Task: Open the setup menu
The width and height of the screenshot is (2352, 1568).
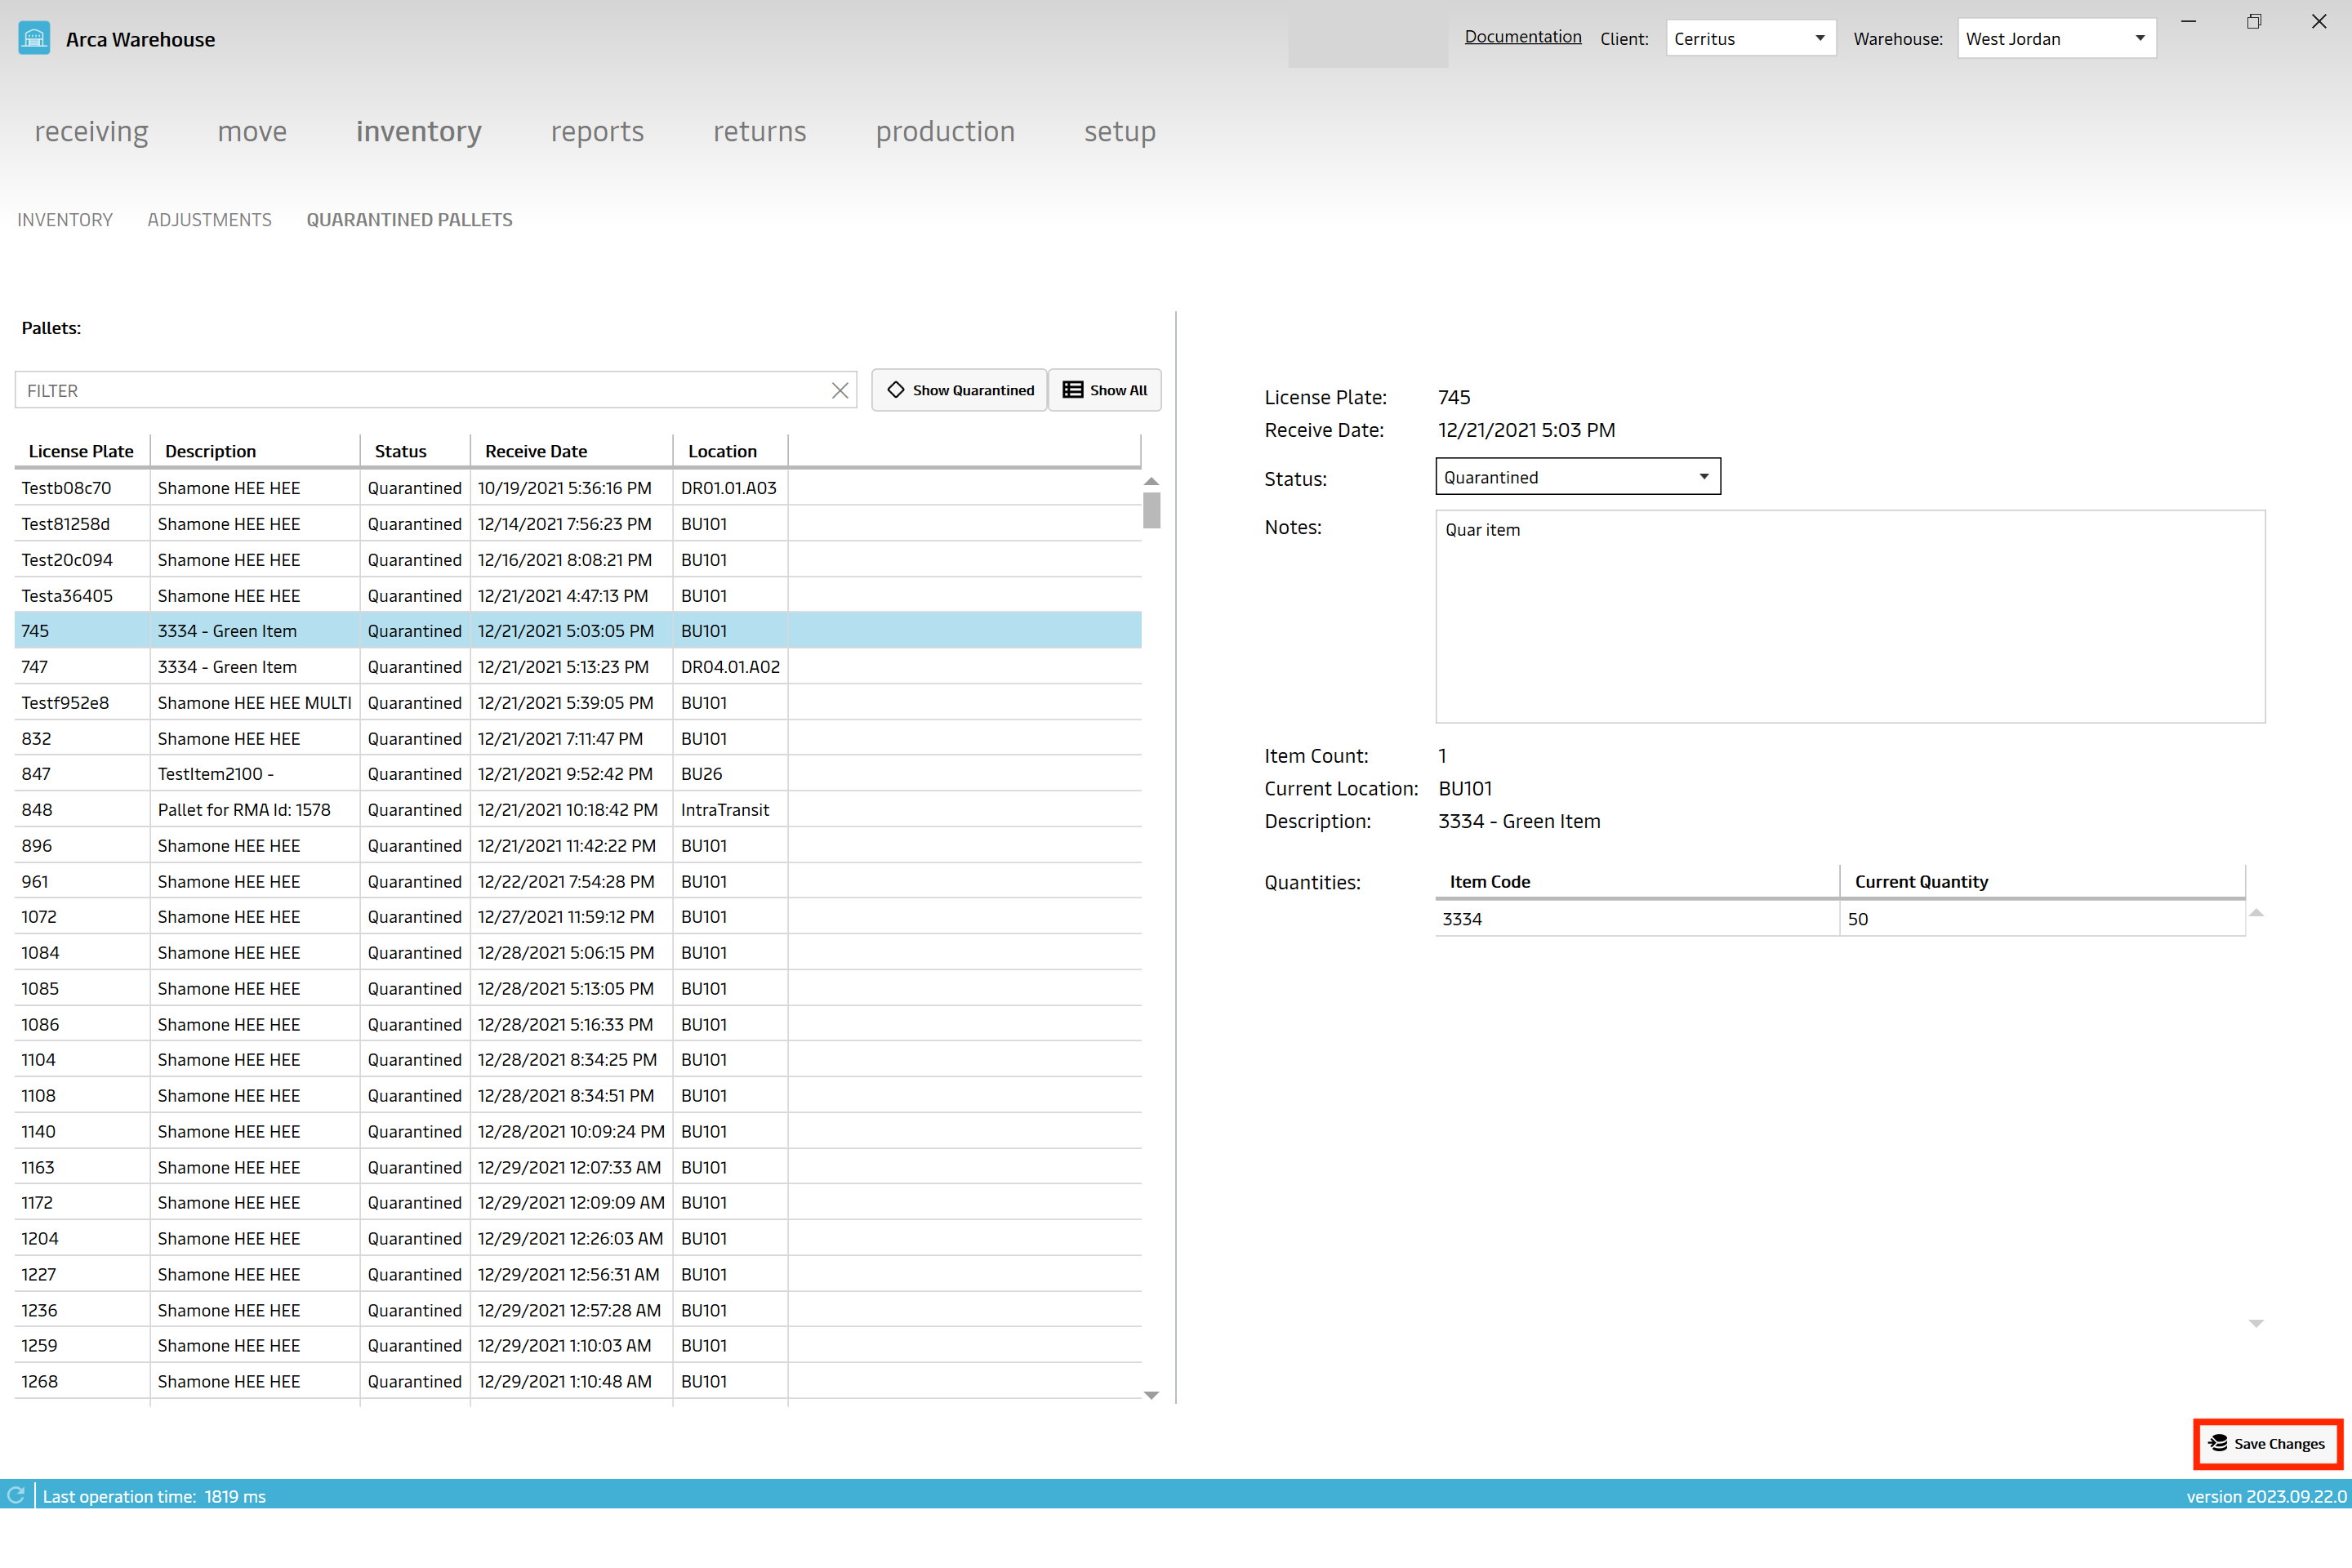Action: click(1120, 131)
